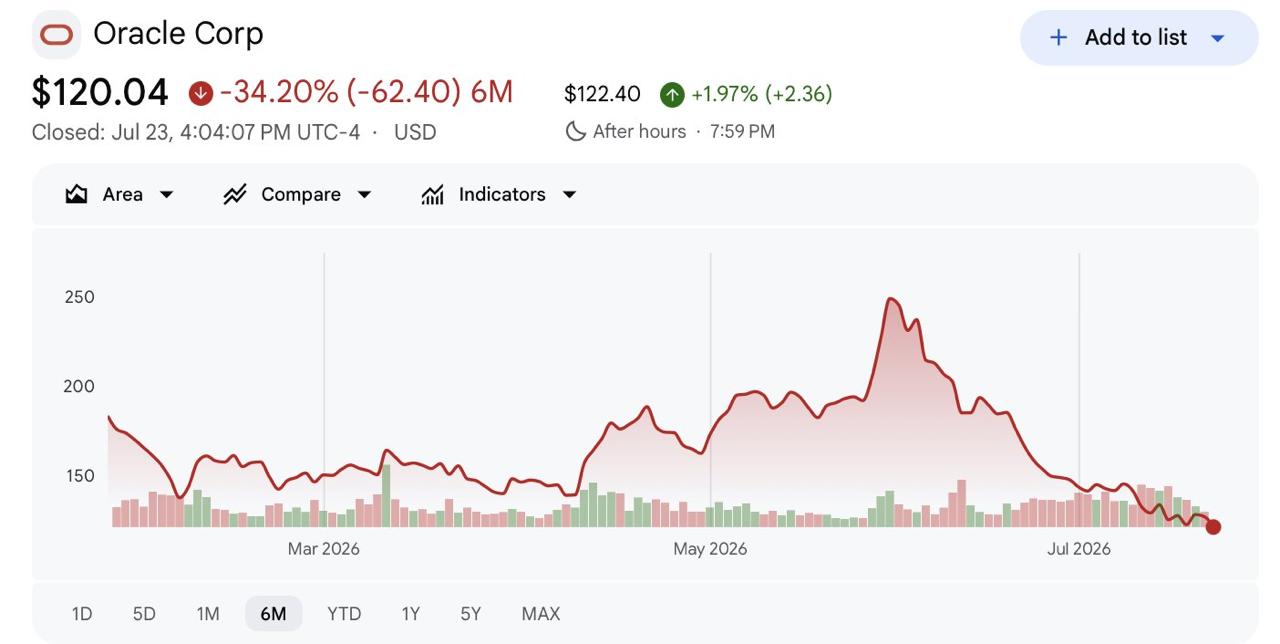Select the 1D time range
1280x644 pixels.
coord(82,613)
